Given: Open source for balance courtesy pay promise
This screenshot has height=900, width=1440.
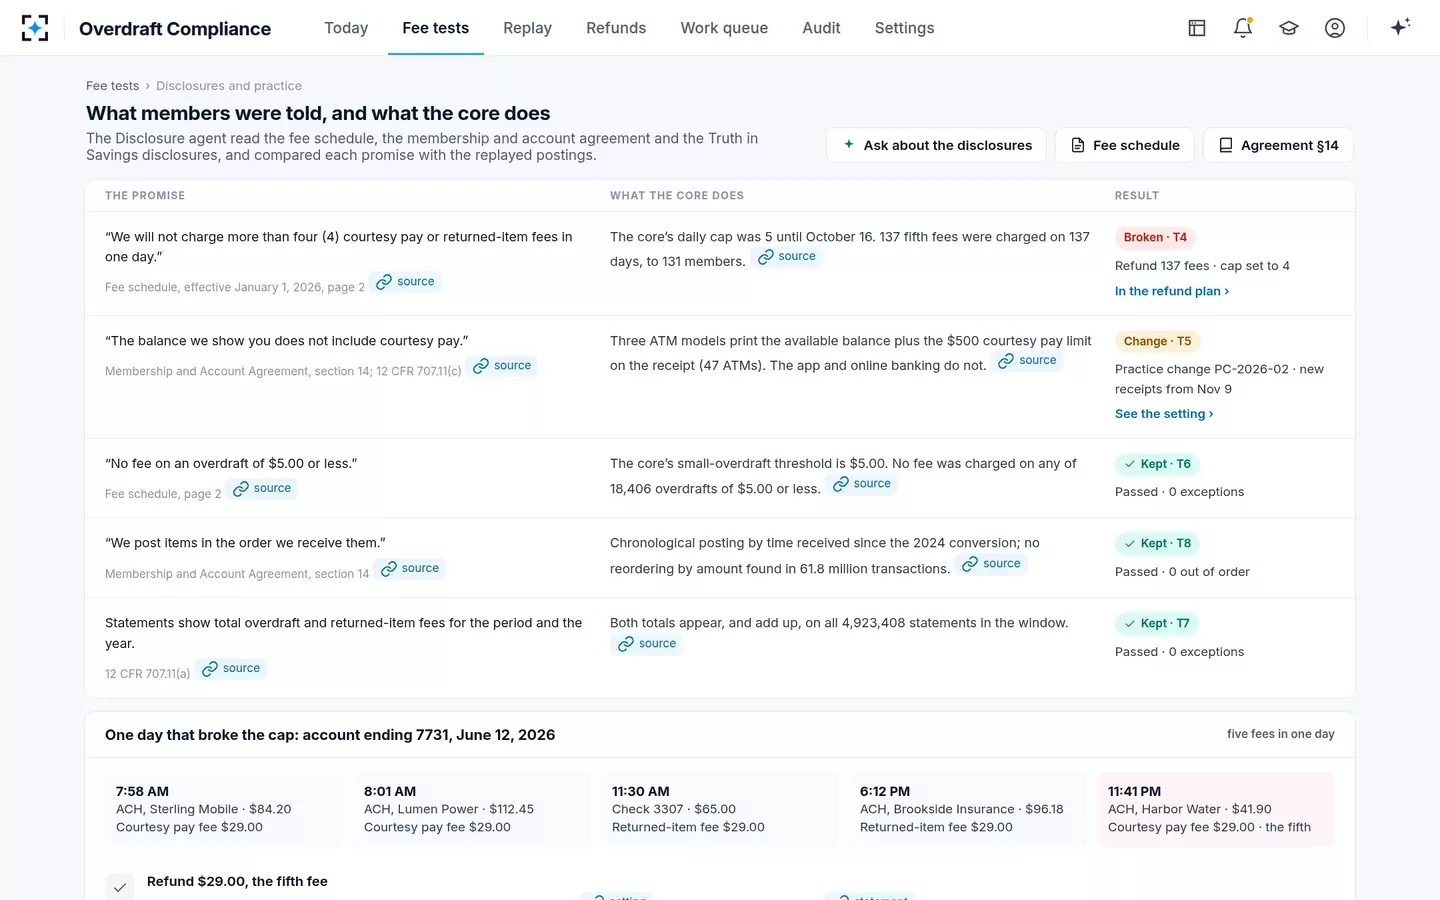Looking at the screenshot, I should coord(502,366).
